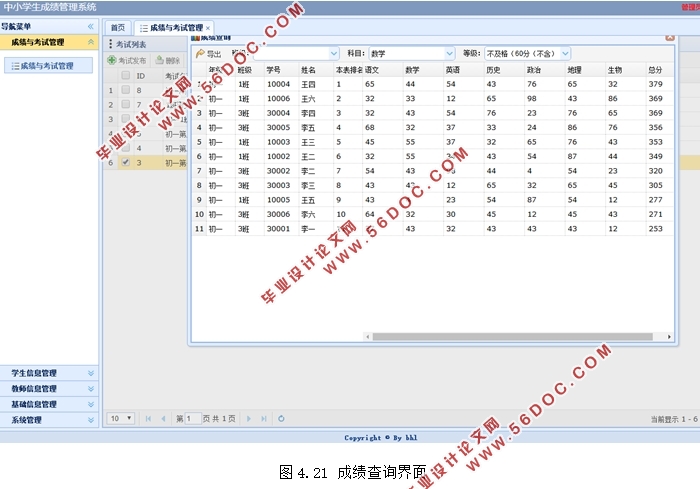700x489 pixels.
Task: Open the page size dropdown showing 10
Action: [x=121, y=418]
